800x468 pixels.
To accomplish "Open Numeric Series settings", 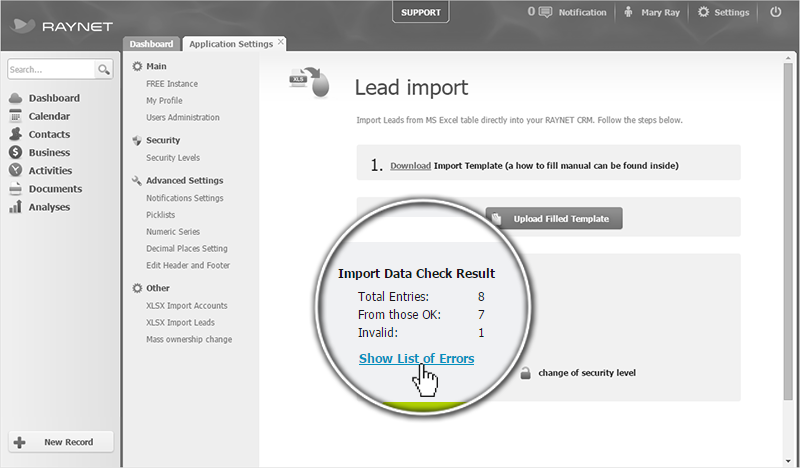I will pyautogui.click(x=173, y=232).
